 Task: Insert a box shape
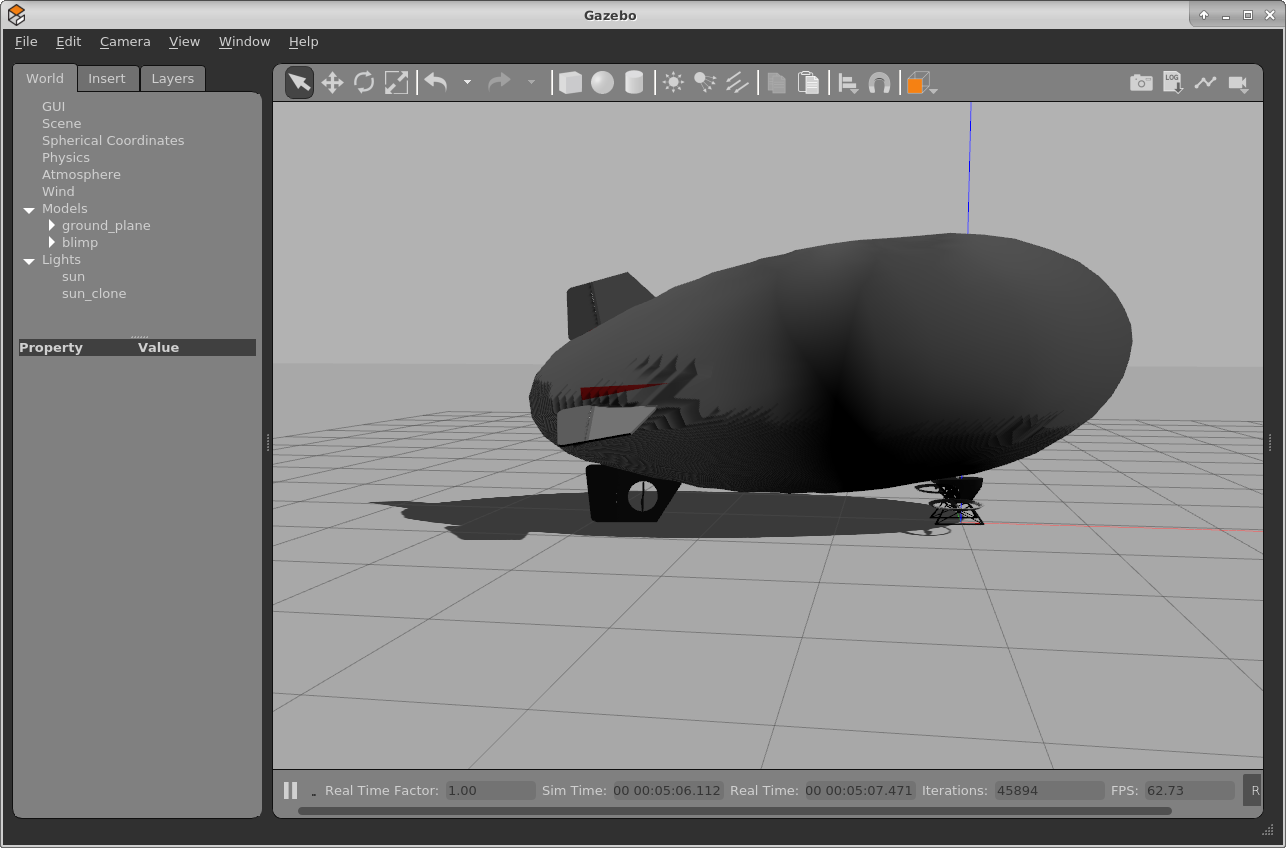570,83
